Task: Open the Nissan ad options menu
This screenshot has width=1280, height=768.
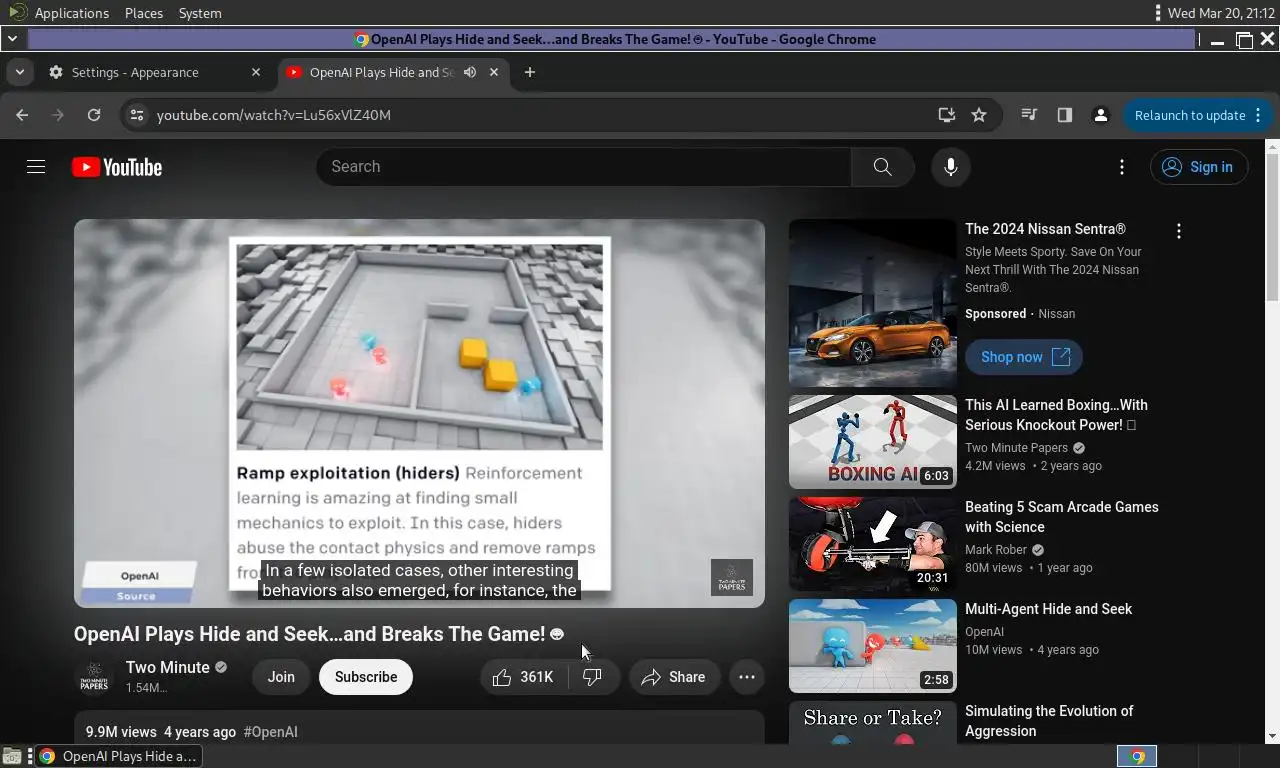Action: coord(1179,231)
